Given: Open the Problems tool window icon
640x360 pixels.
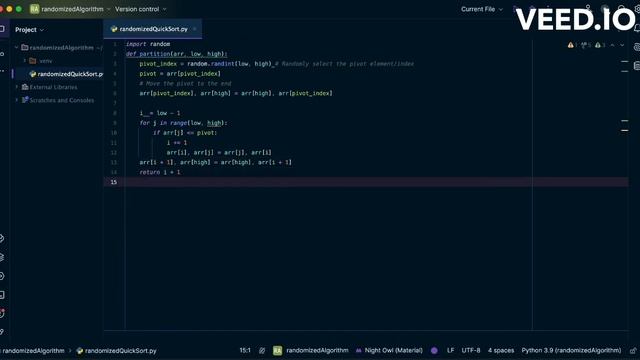Looking at the screenshot, I should (x=2, y=313).
